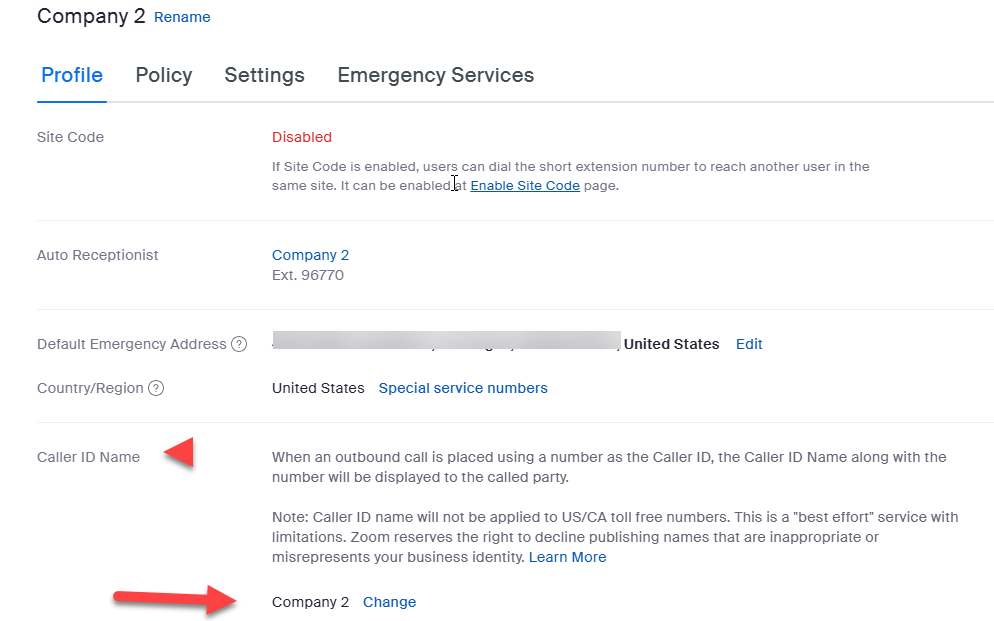Screen dimensions: 994x621
Task: Click the Site Code label
Action: point(70,137)
